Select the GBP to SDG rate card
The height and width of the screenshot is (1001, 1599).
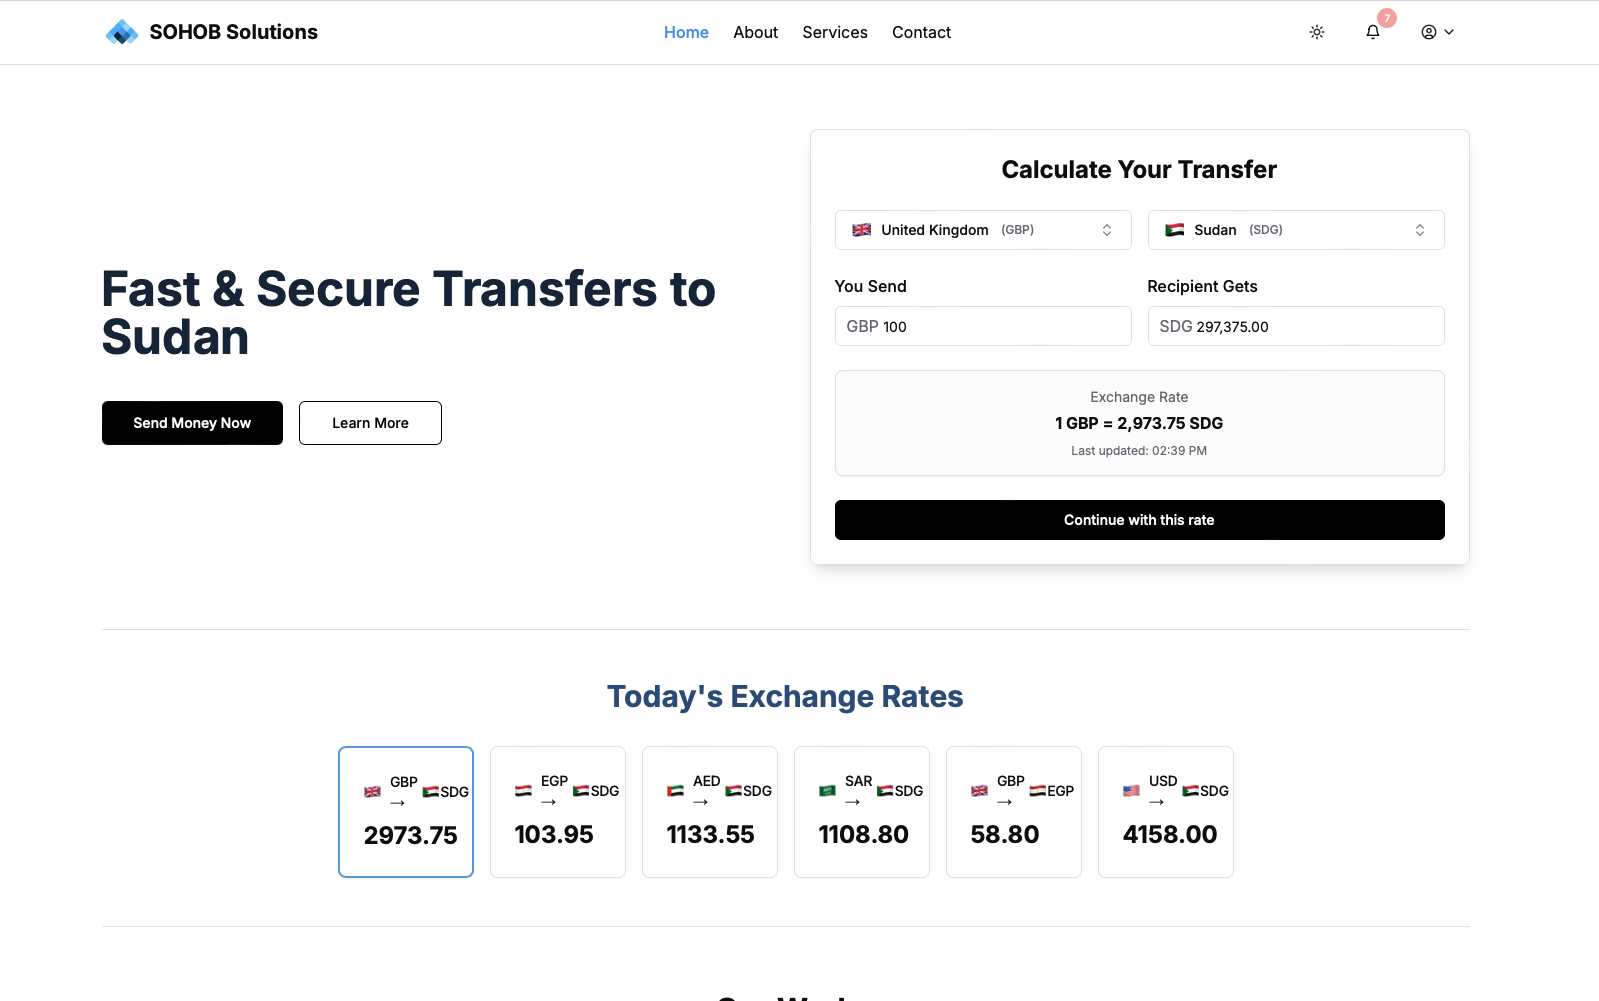[405, 812]
